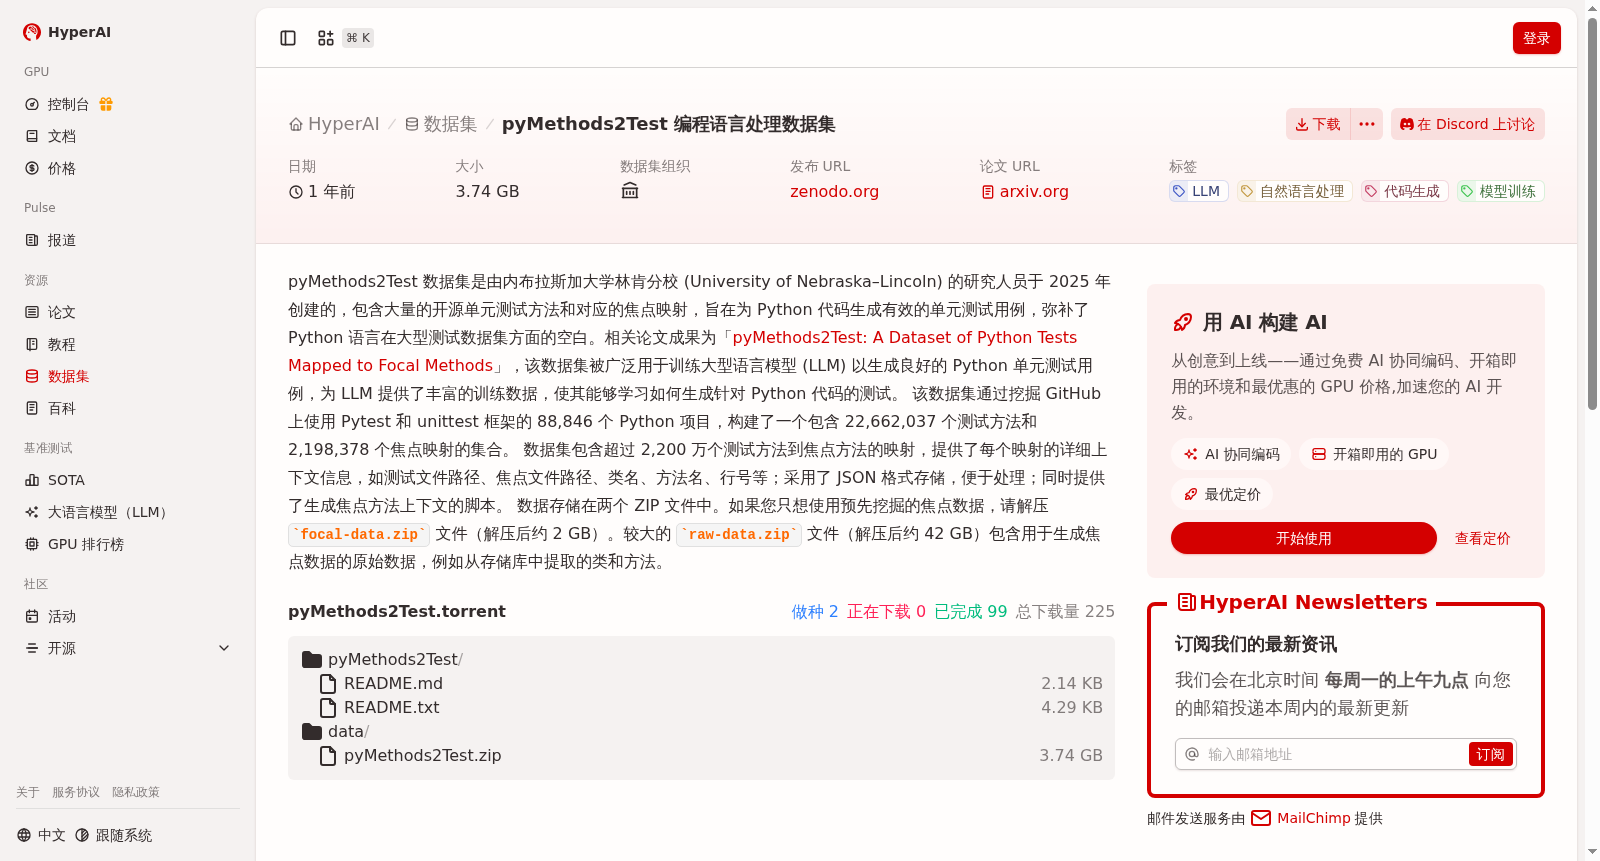
Task: Open GPU 排行榜 leaderboard
Action: [86, 544]
